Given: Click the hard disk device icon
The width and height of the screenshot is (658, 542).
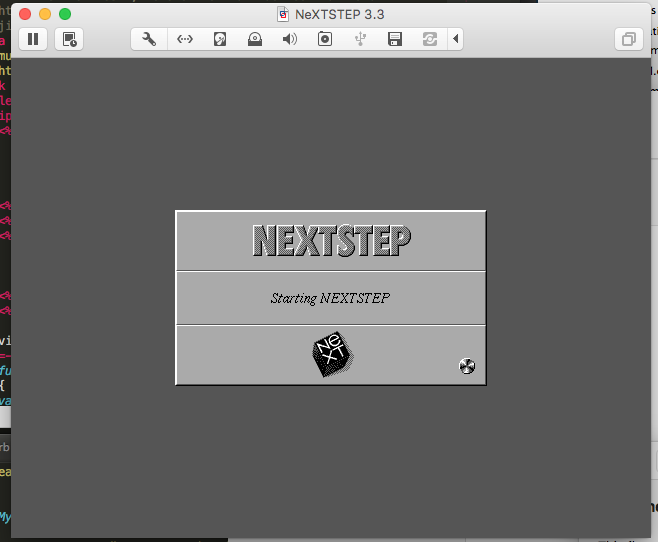Looking at the screenshot, I should 220,39.
